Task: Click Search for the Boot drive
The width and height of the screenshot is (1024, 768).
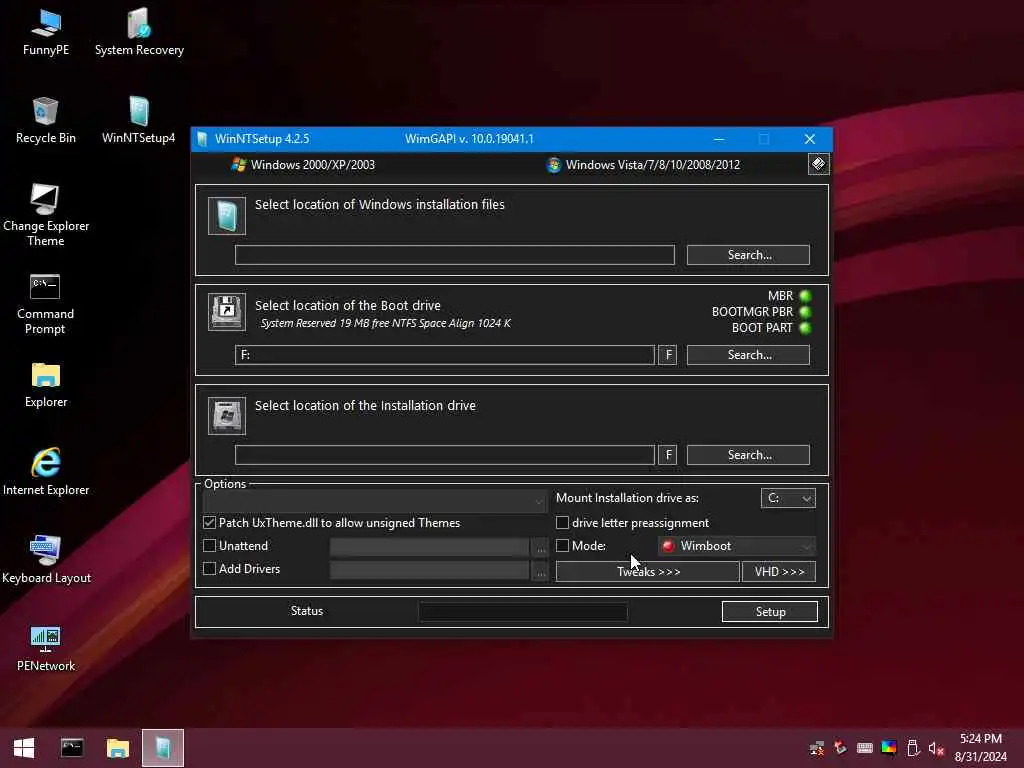Action: 748,355
